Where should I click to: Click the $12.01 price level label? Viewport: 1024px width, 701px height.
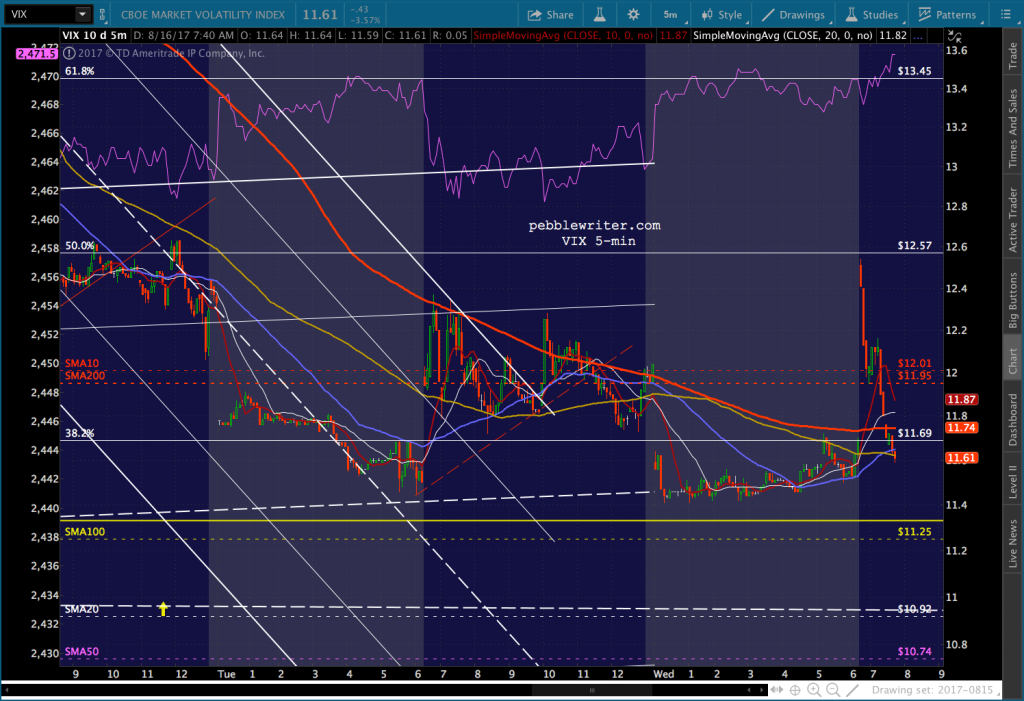click(x=914, y=363)
